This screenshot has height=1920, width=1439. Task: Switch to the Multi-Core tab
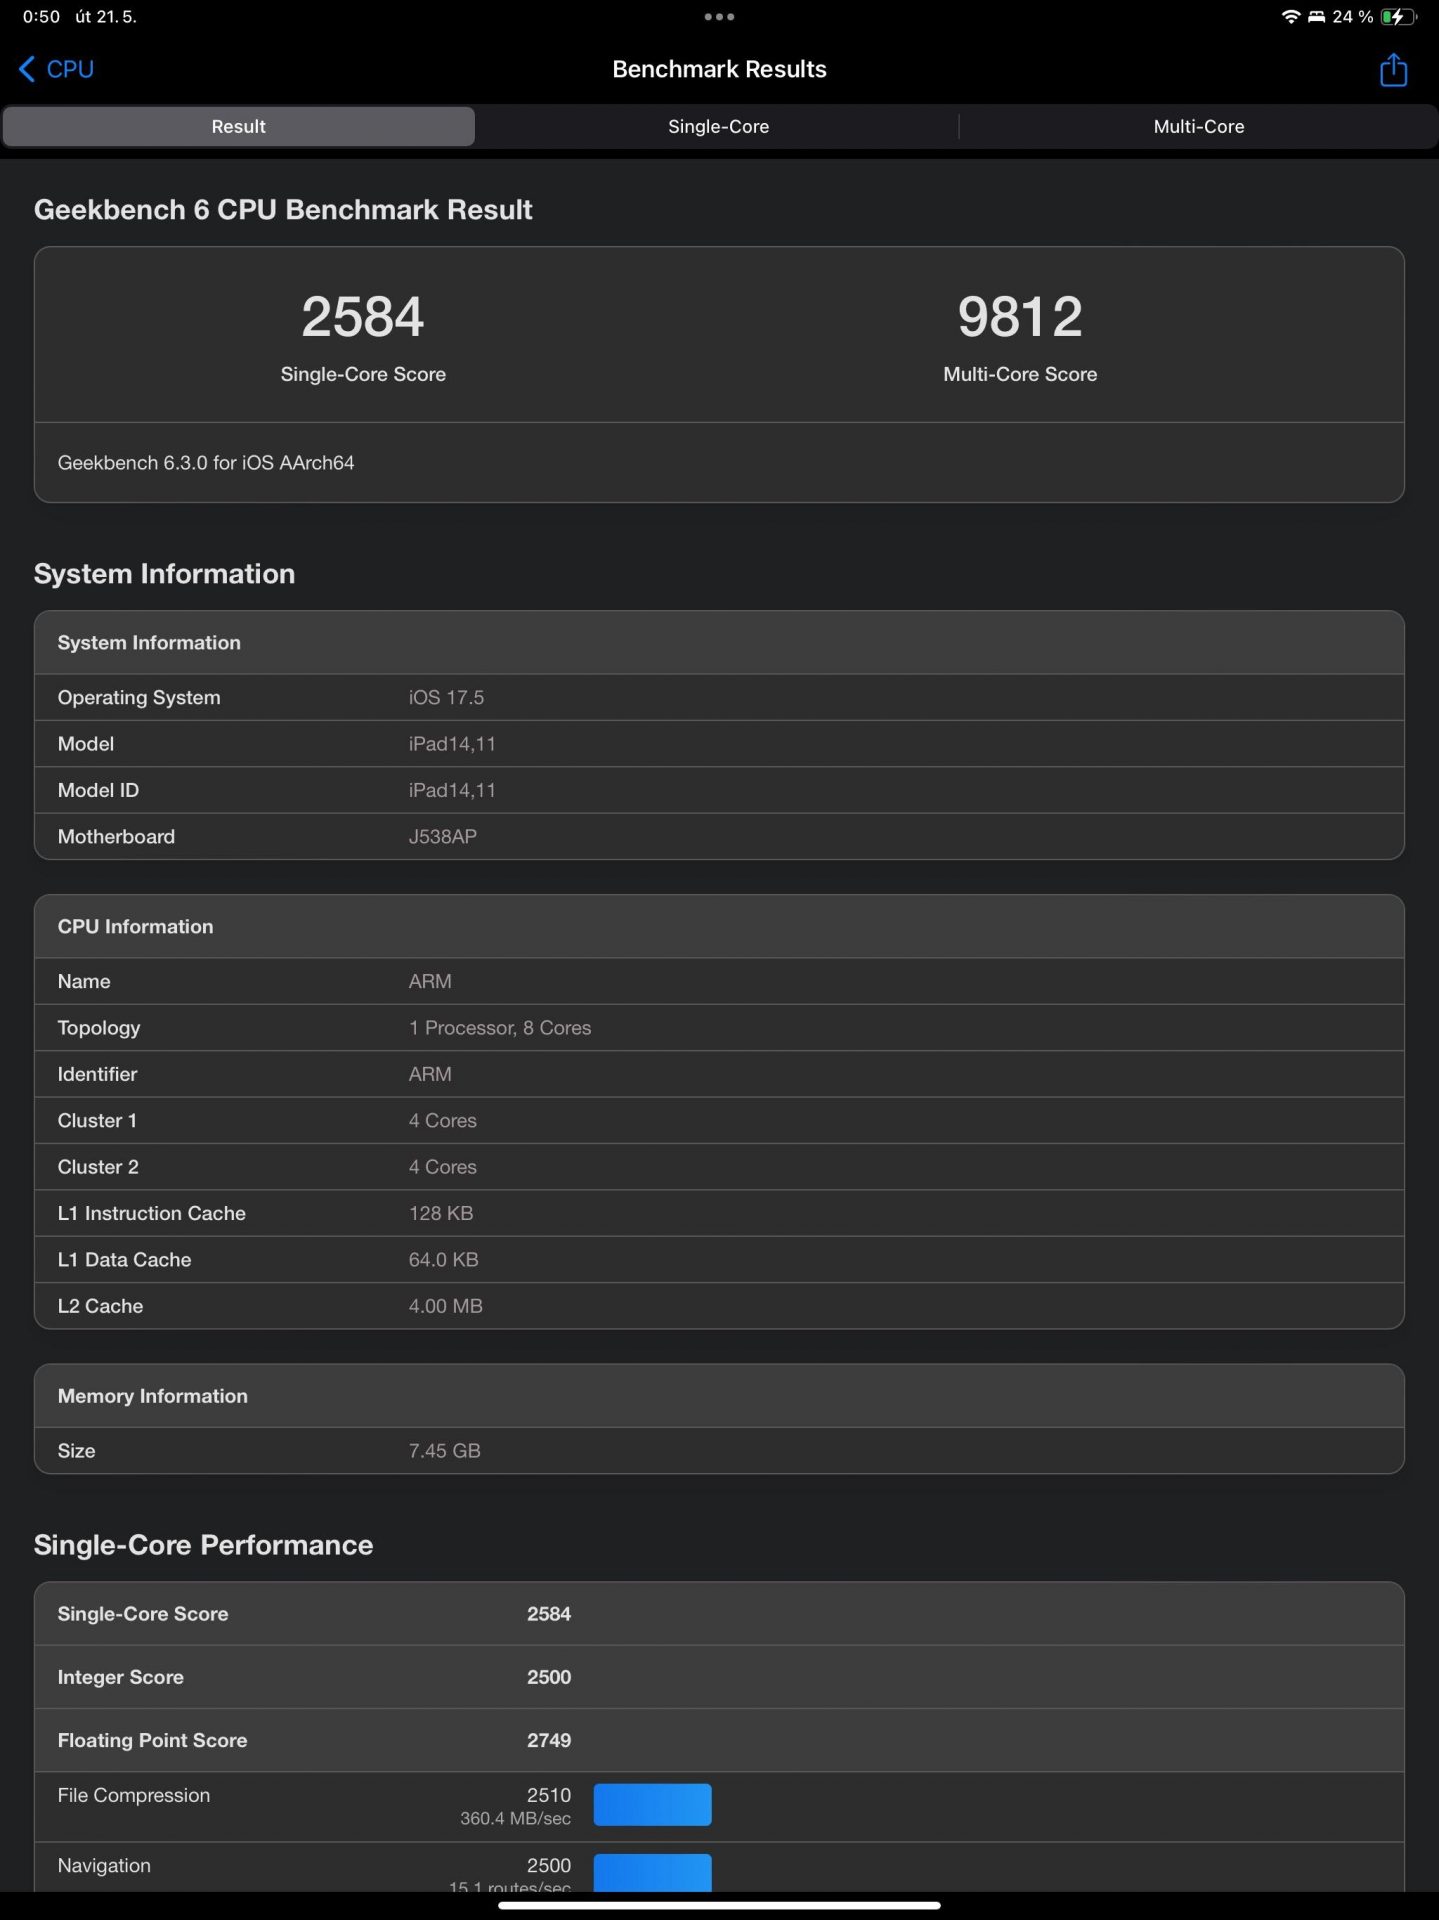point(1198,127)
